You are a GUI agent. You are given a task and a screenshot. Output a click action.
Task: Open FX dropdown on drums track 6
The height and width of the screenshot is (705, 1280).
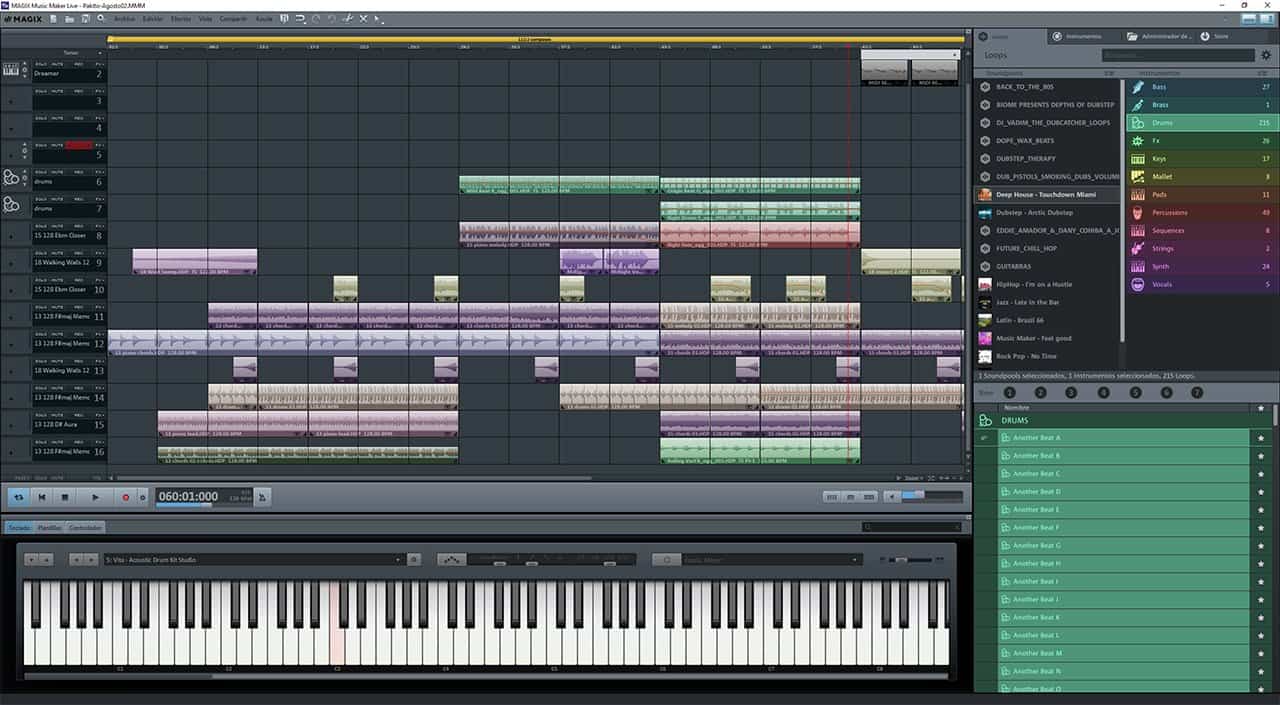pos(100,172)
